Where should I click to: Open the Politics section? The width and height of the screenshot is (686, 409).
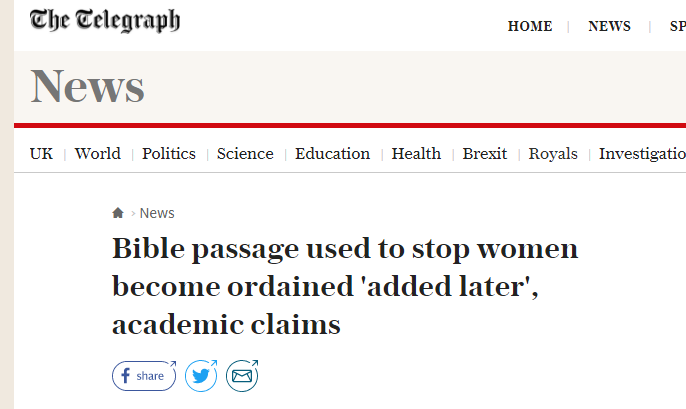[x=169, y=154]
